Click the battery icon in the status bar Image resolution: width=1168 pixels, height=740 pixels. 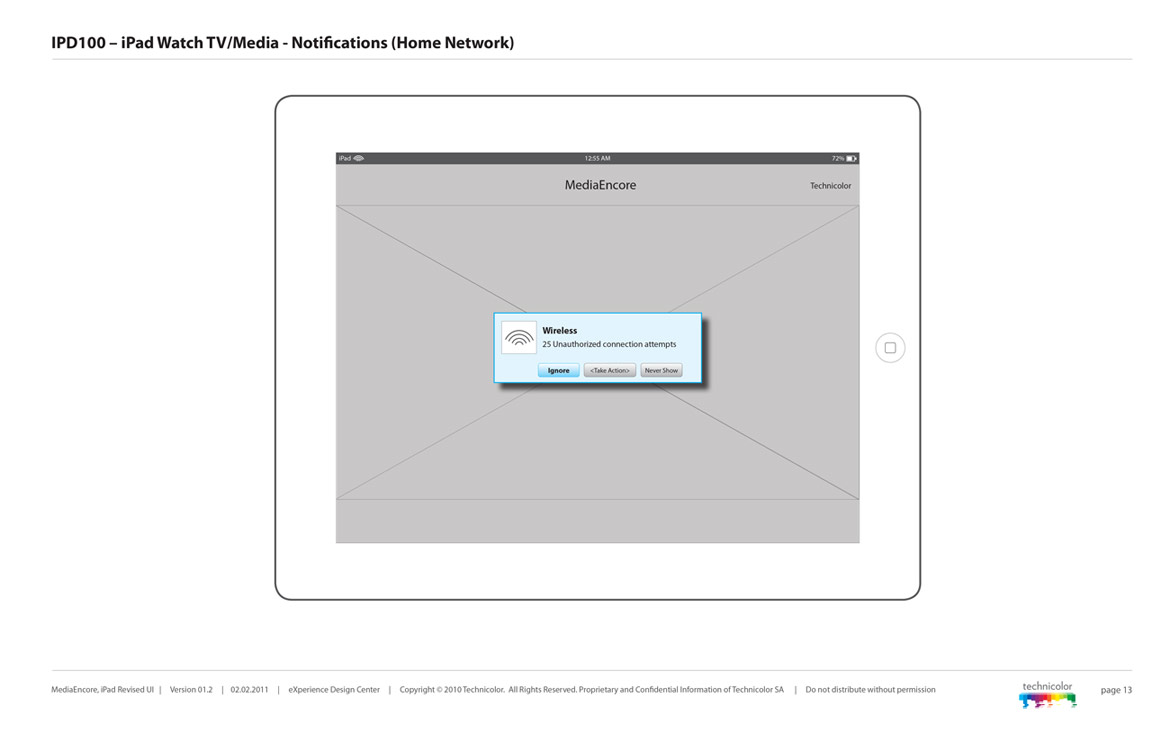(851, 159)
